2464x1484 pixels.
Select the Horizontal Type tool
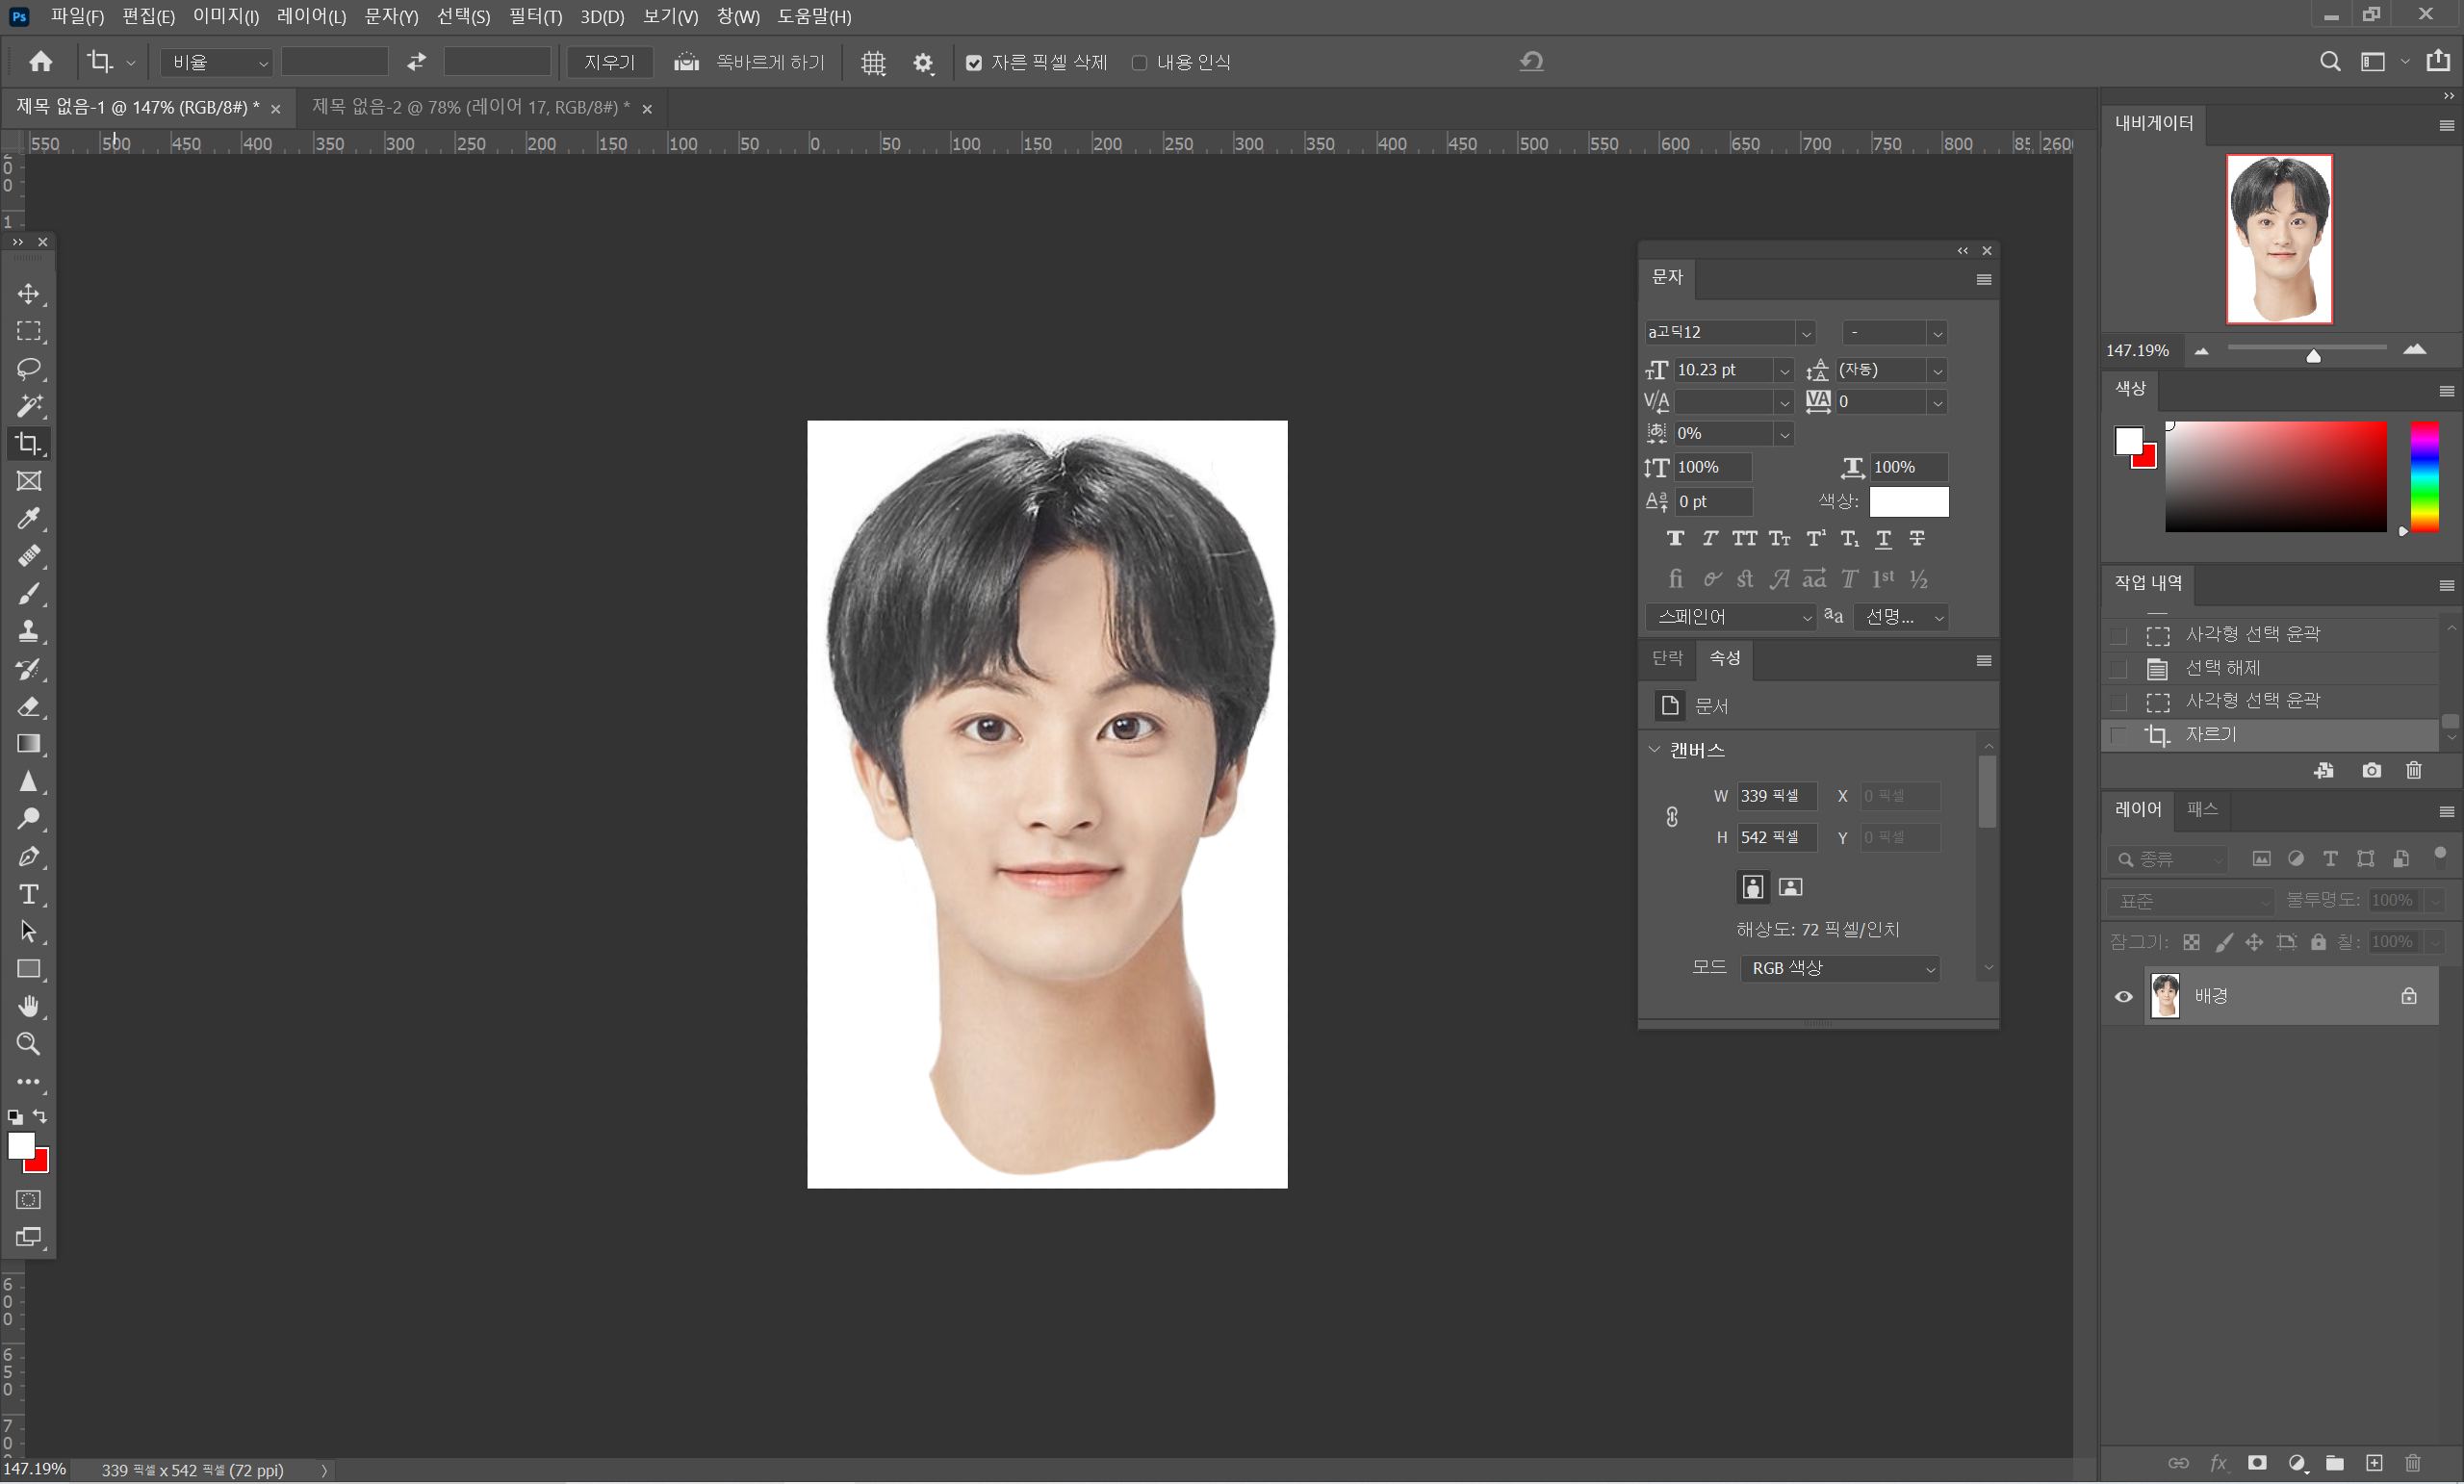point(29,895)
